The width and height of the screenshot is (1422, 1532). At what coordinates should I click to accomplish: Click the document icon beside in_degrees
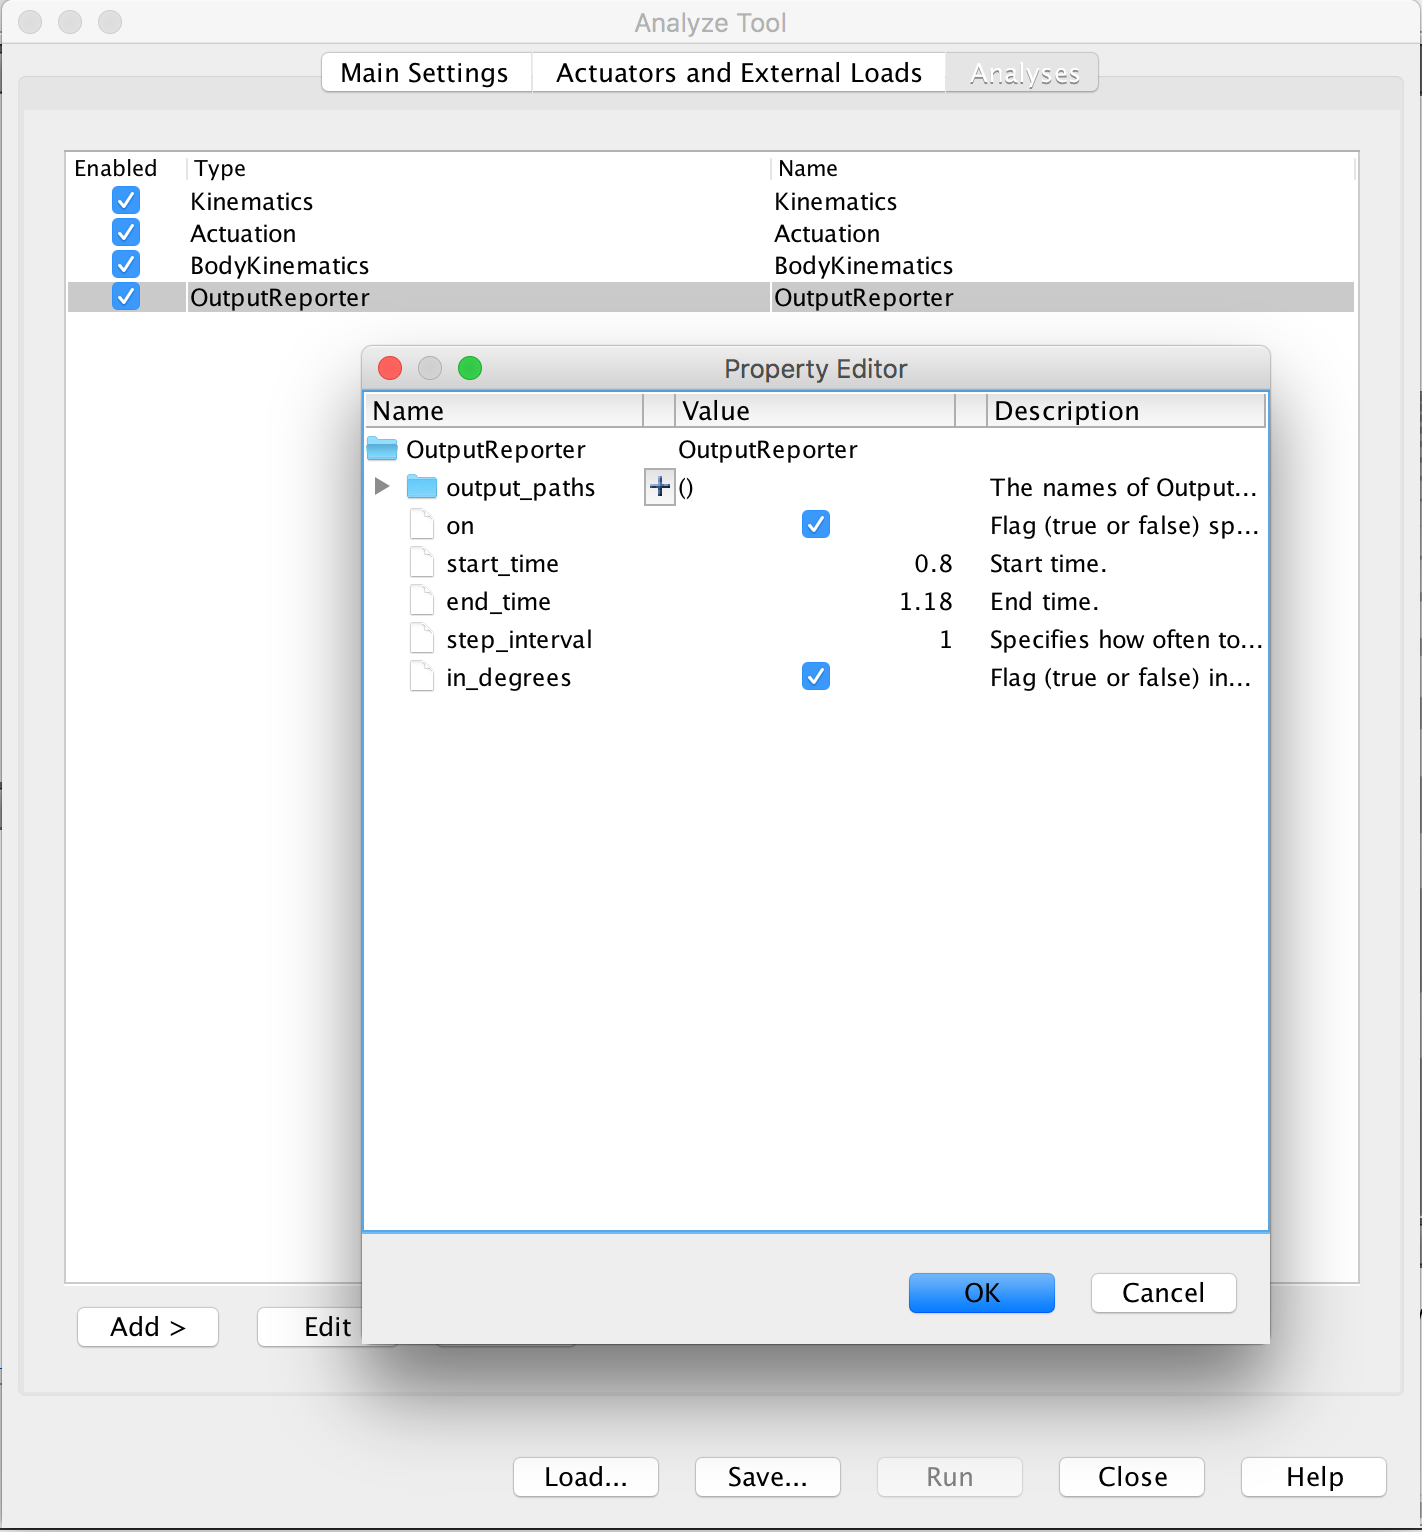coord(421,676)
